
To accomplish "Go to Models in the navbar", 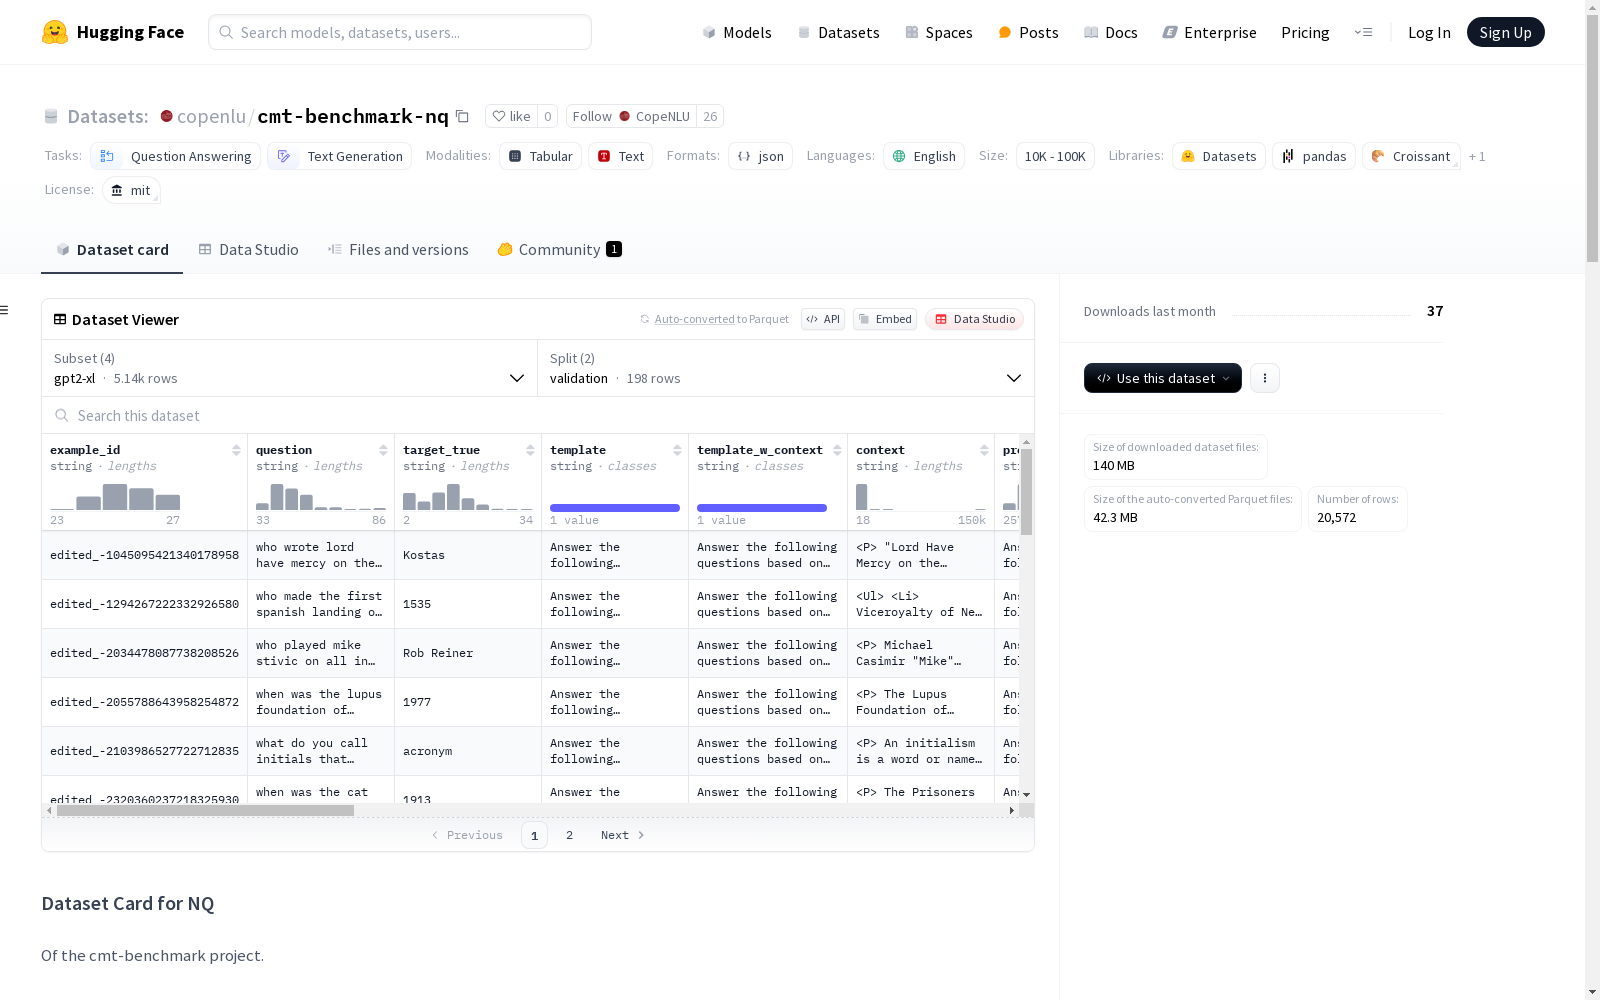I will coord(737,32).
